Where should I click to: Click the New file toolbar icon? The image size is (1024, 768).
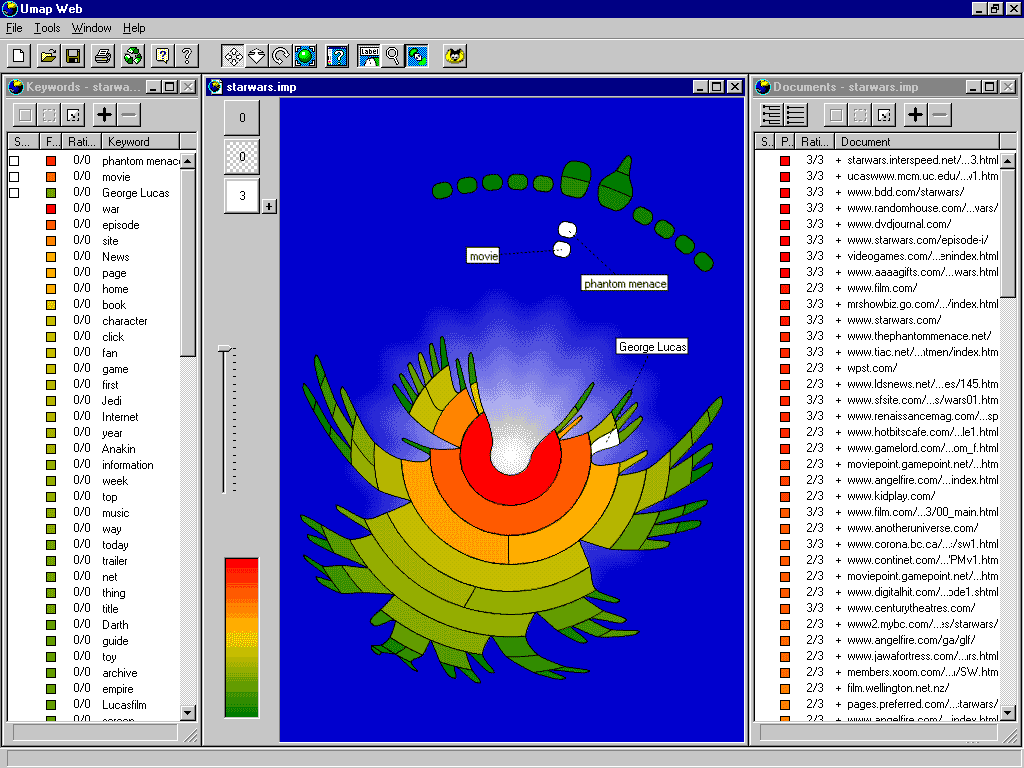(19, 56)
